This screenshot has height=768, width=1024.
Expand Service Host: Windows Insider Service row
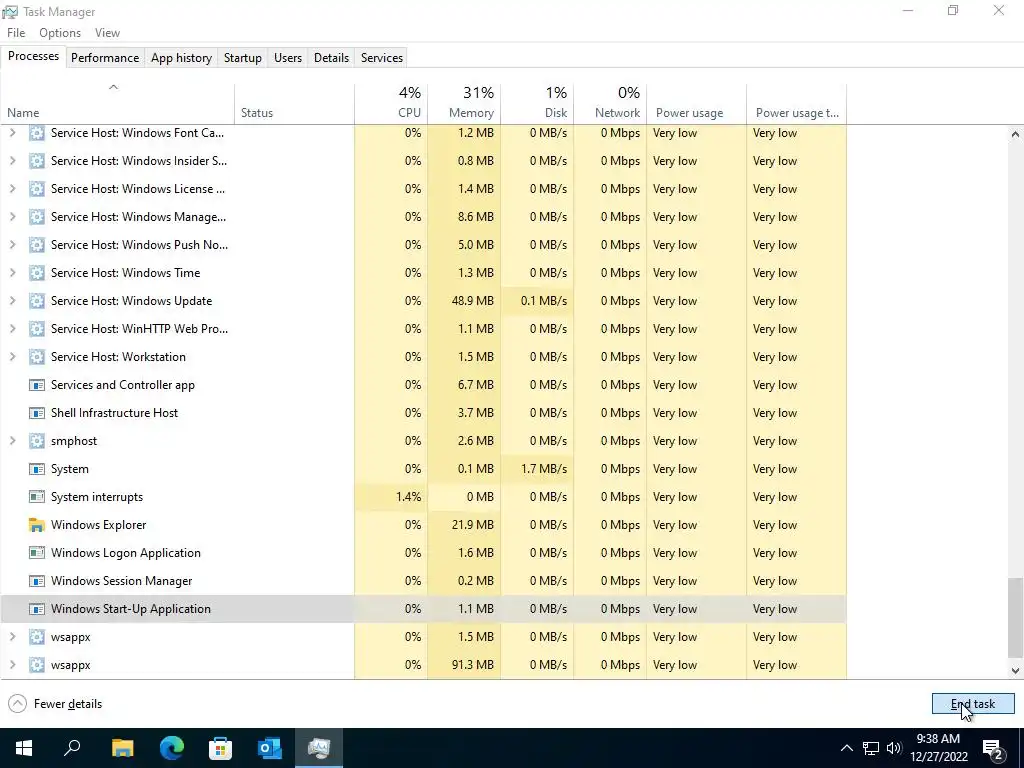tap(12, 161)
